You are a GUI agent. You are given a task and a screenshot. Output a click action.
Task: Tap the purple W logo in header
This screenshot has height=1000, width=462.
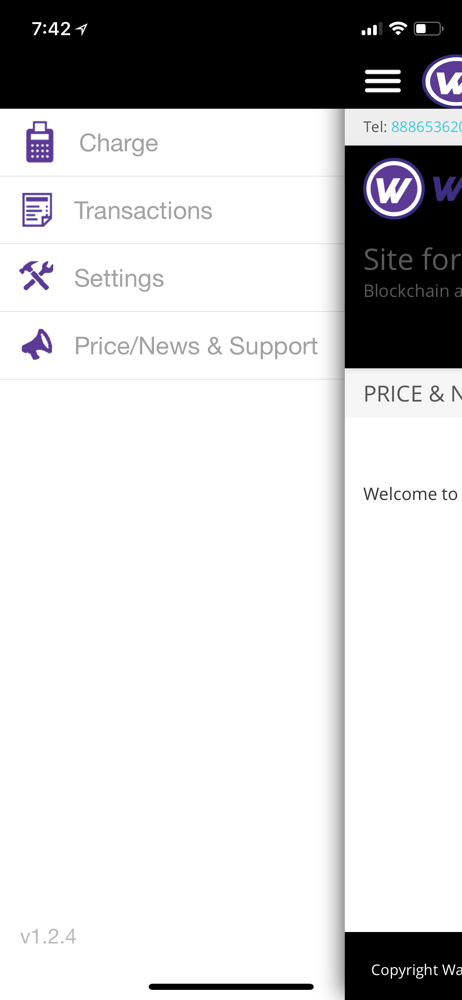point(442,81)
